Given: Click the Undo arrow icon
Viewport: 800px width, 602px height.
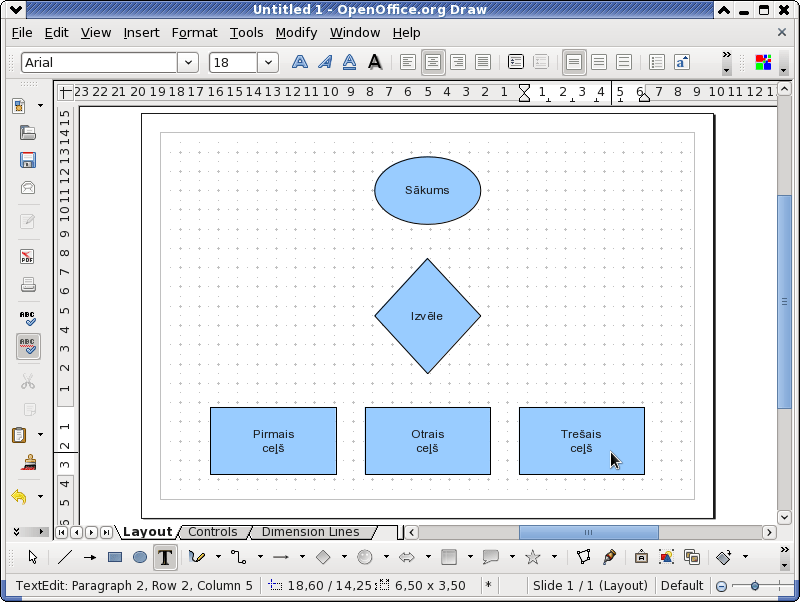Looking at the screenshot, I should point(19,496).
